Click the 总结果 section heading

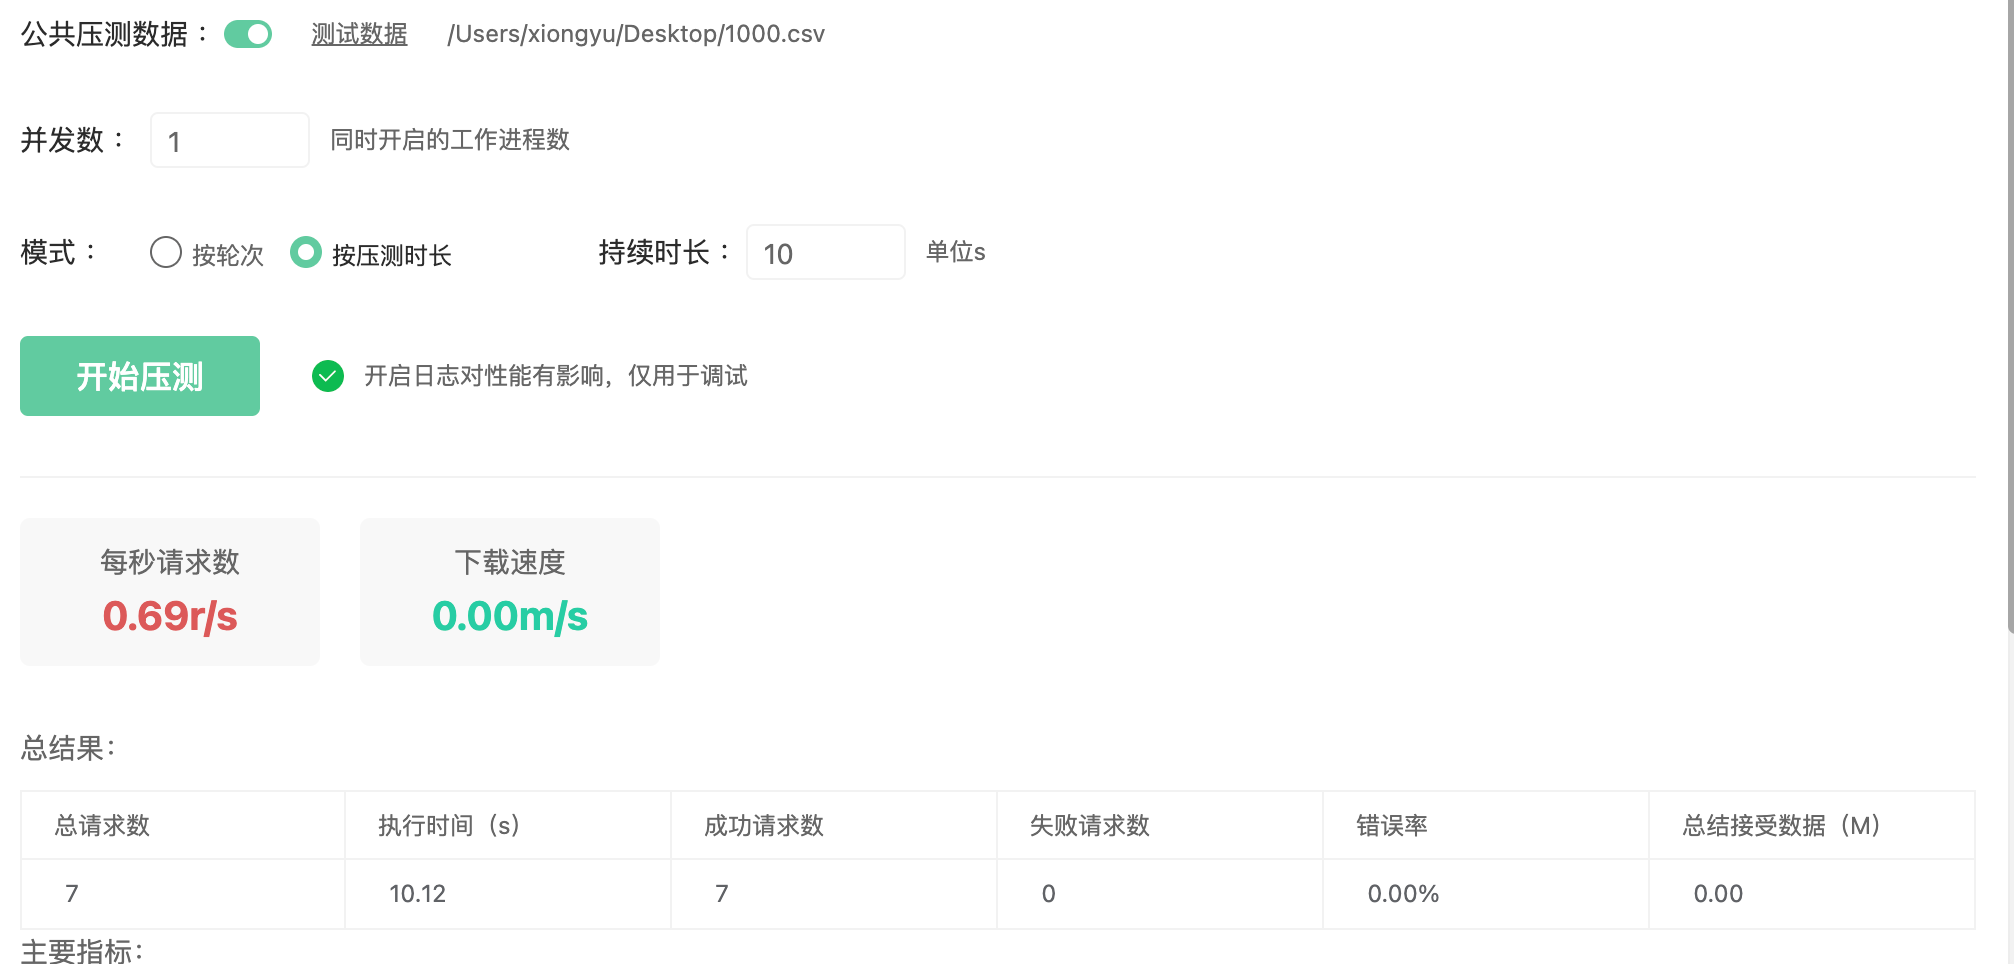pyautogui.click(x=68, y=748)
